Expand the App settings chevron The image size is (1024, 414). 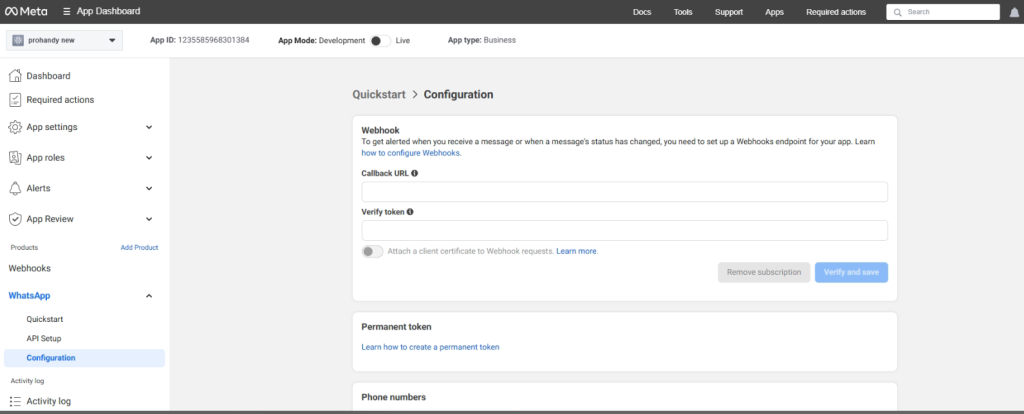pos(149,127)
